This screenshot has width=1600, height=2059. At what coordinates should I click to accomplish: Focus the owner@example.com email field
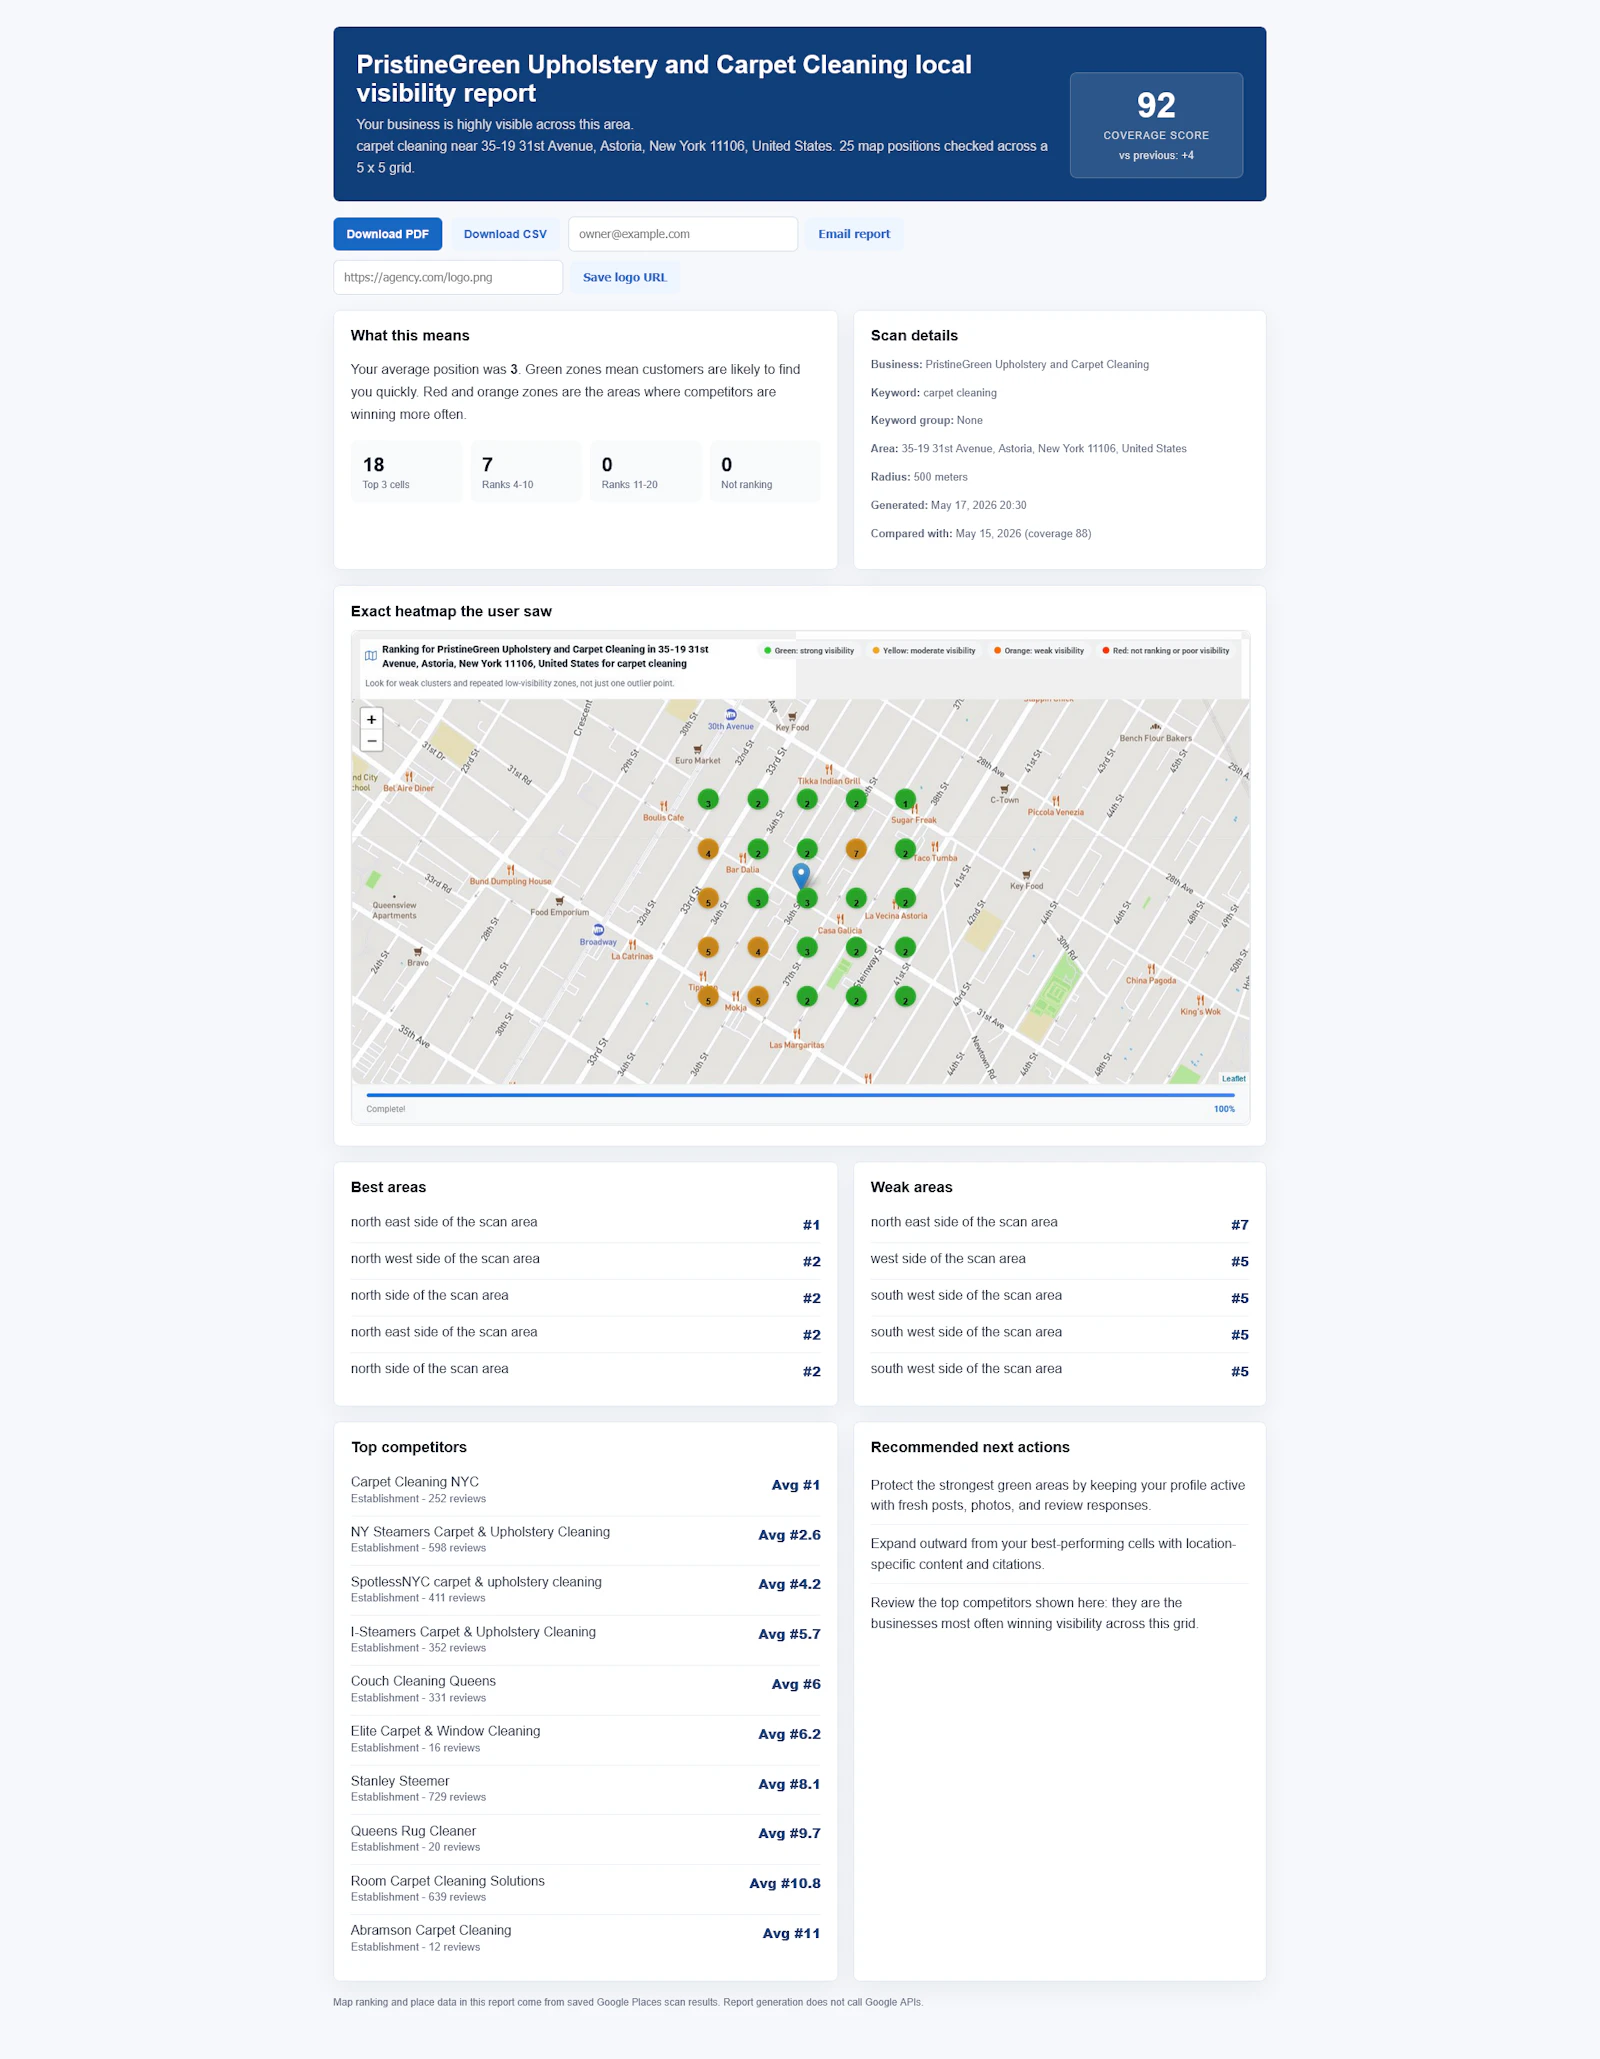[x=683, y=234]
